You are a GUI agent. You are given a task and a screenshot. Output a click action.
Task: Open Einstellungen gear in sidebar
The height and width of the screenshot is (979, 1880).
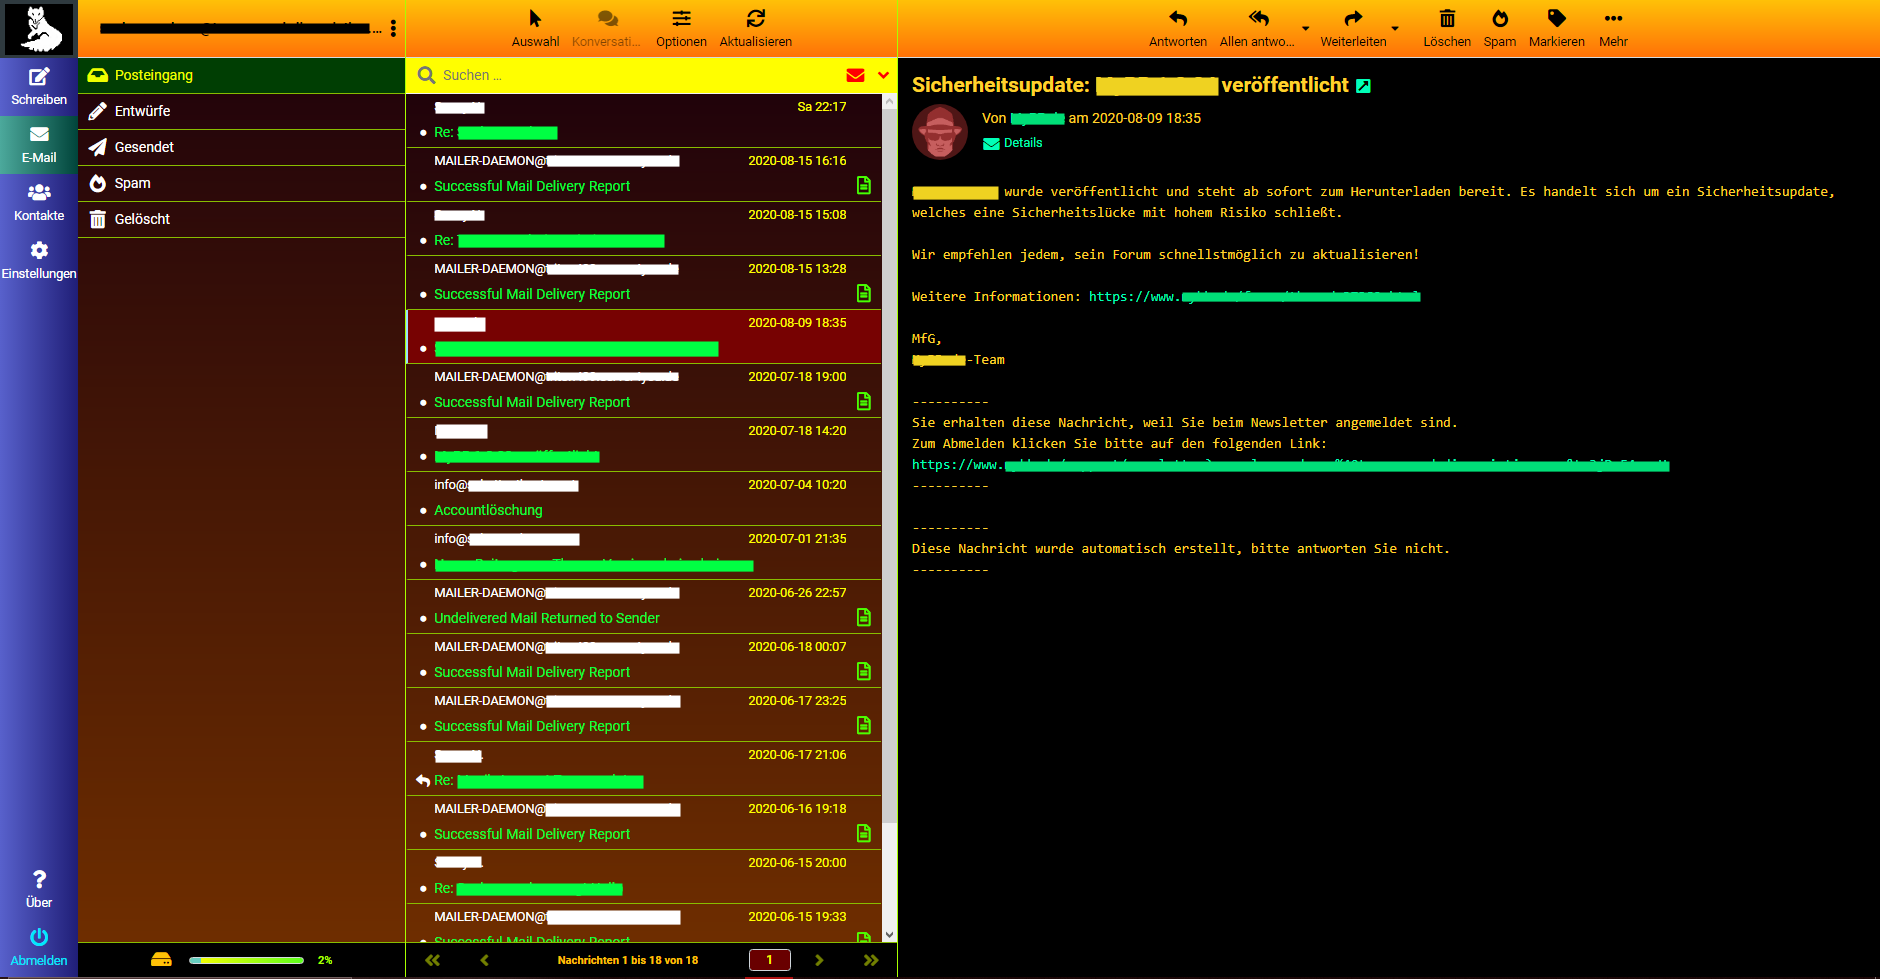(x=39, y=251)
